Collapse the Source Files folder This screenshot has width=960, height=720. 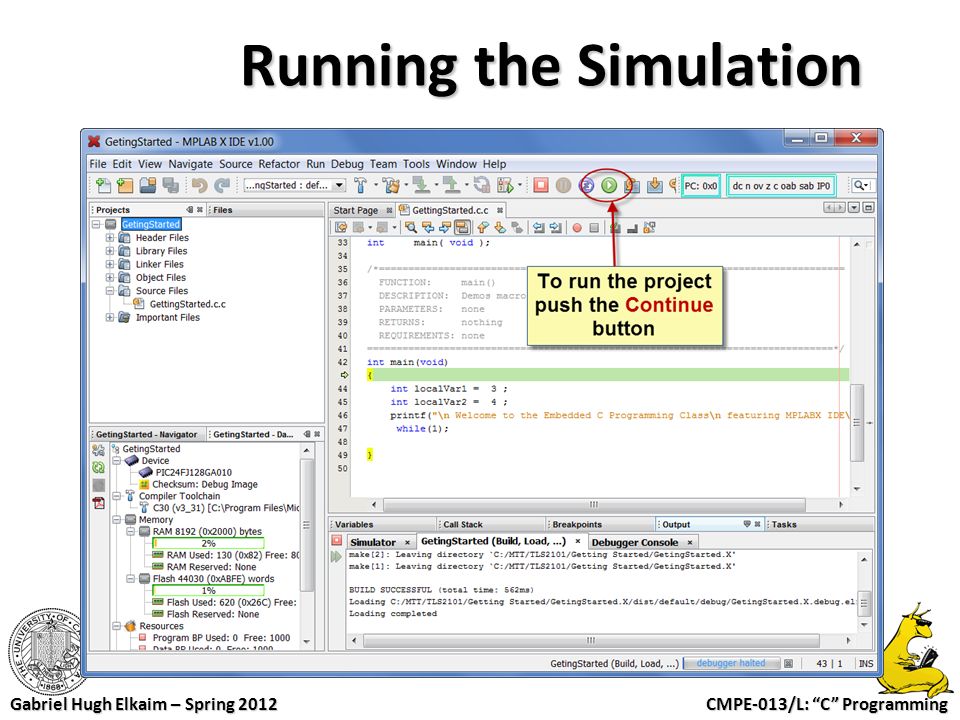pos(110,291)
